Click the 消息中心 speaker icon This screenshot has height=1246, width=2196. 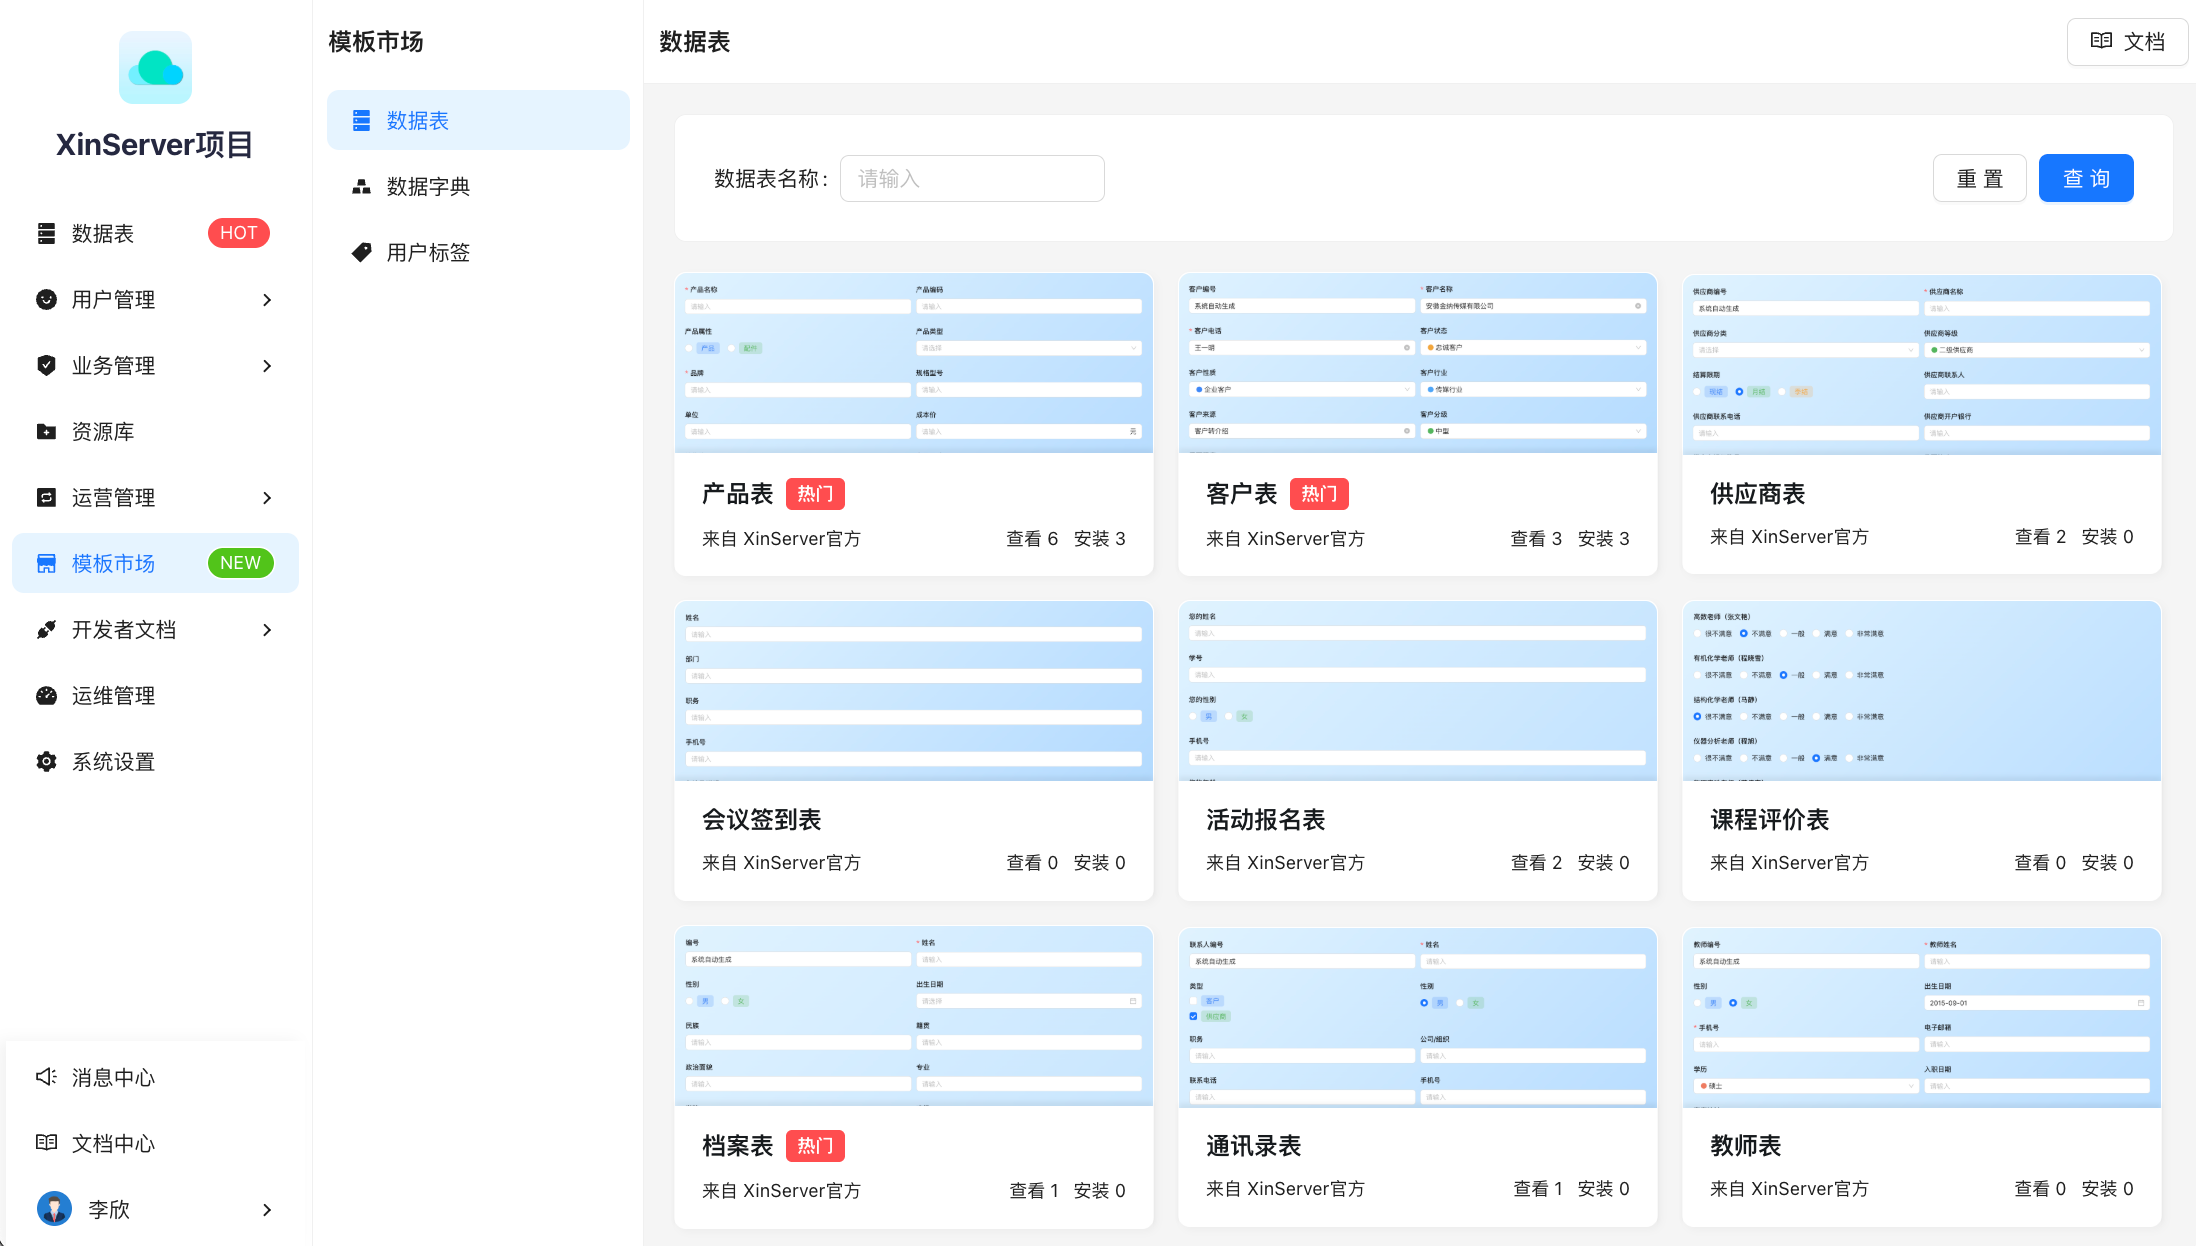click(x=46, y=1077)
